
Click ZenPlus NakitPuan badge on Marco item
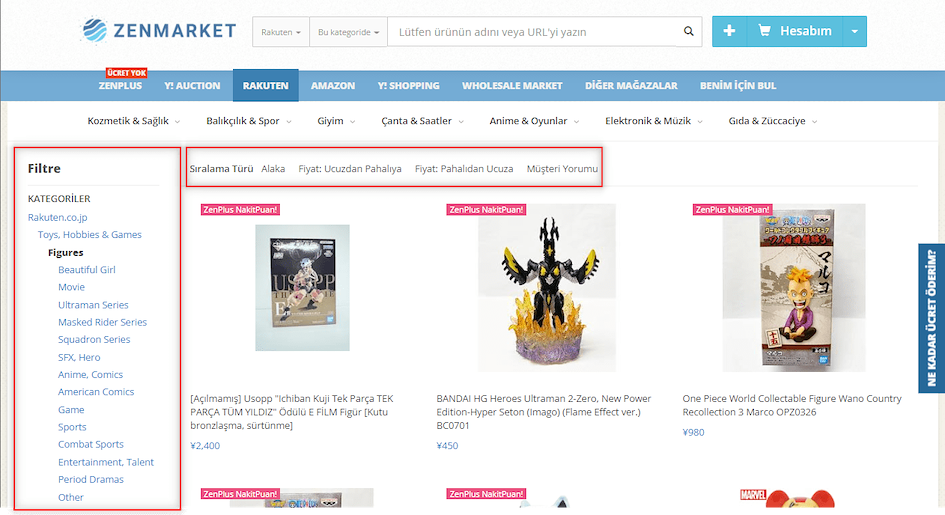point(732,210)
